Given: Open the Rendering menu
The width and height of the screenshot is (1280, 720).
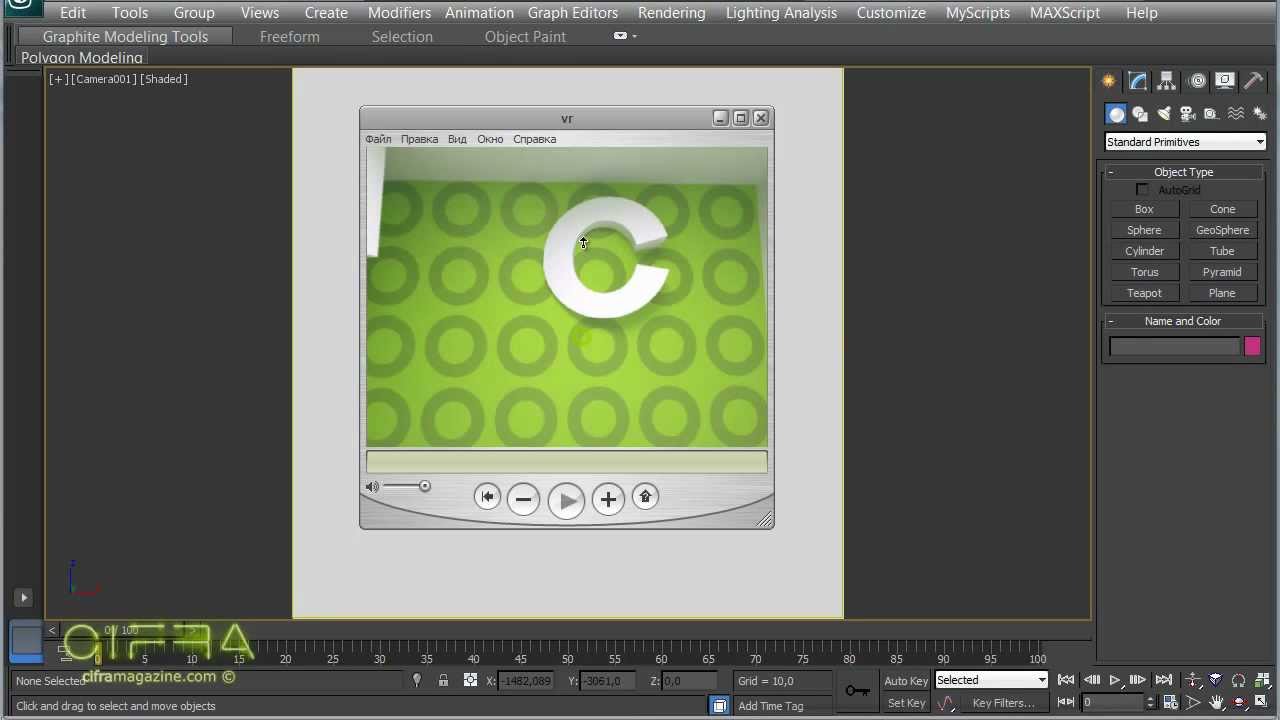Looking at the screenshot, I should click(x=671, y=13).
